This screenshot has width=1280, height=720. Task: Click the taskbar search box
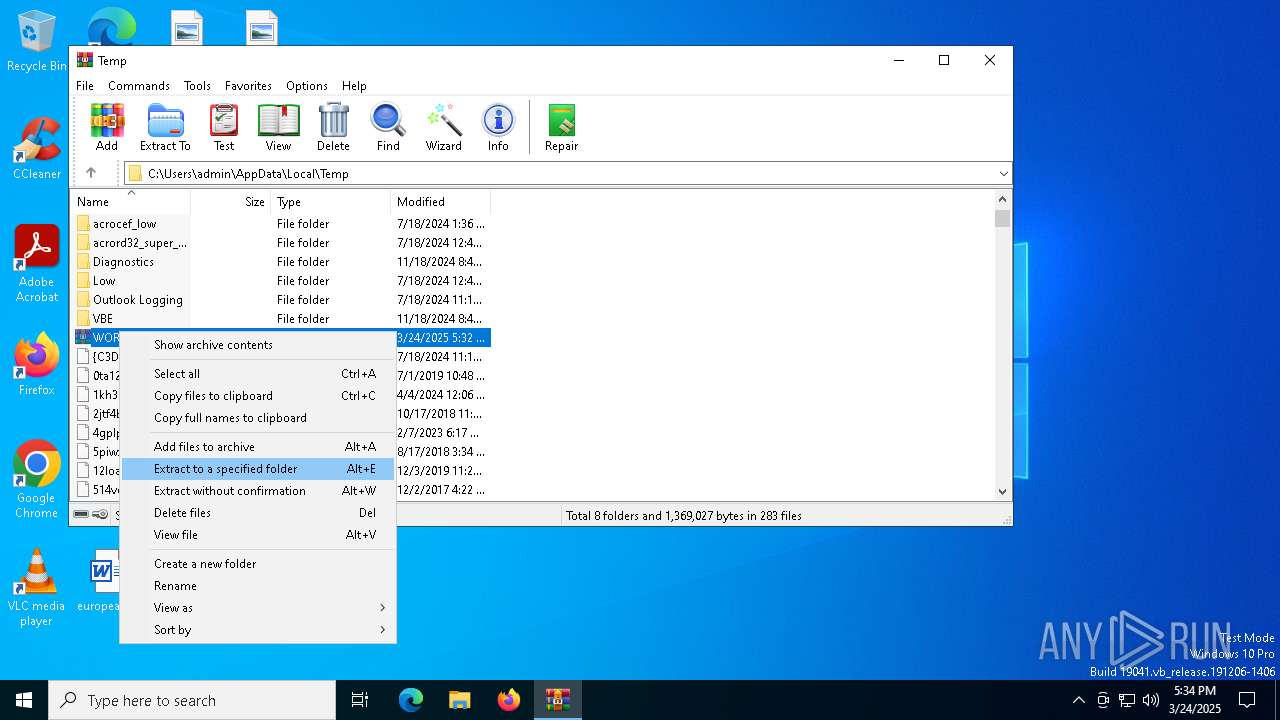pyautogui.click(x=192, y=700)
